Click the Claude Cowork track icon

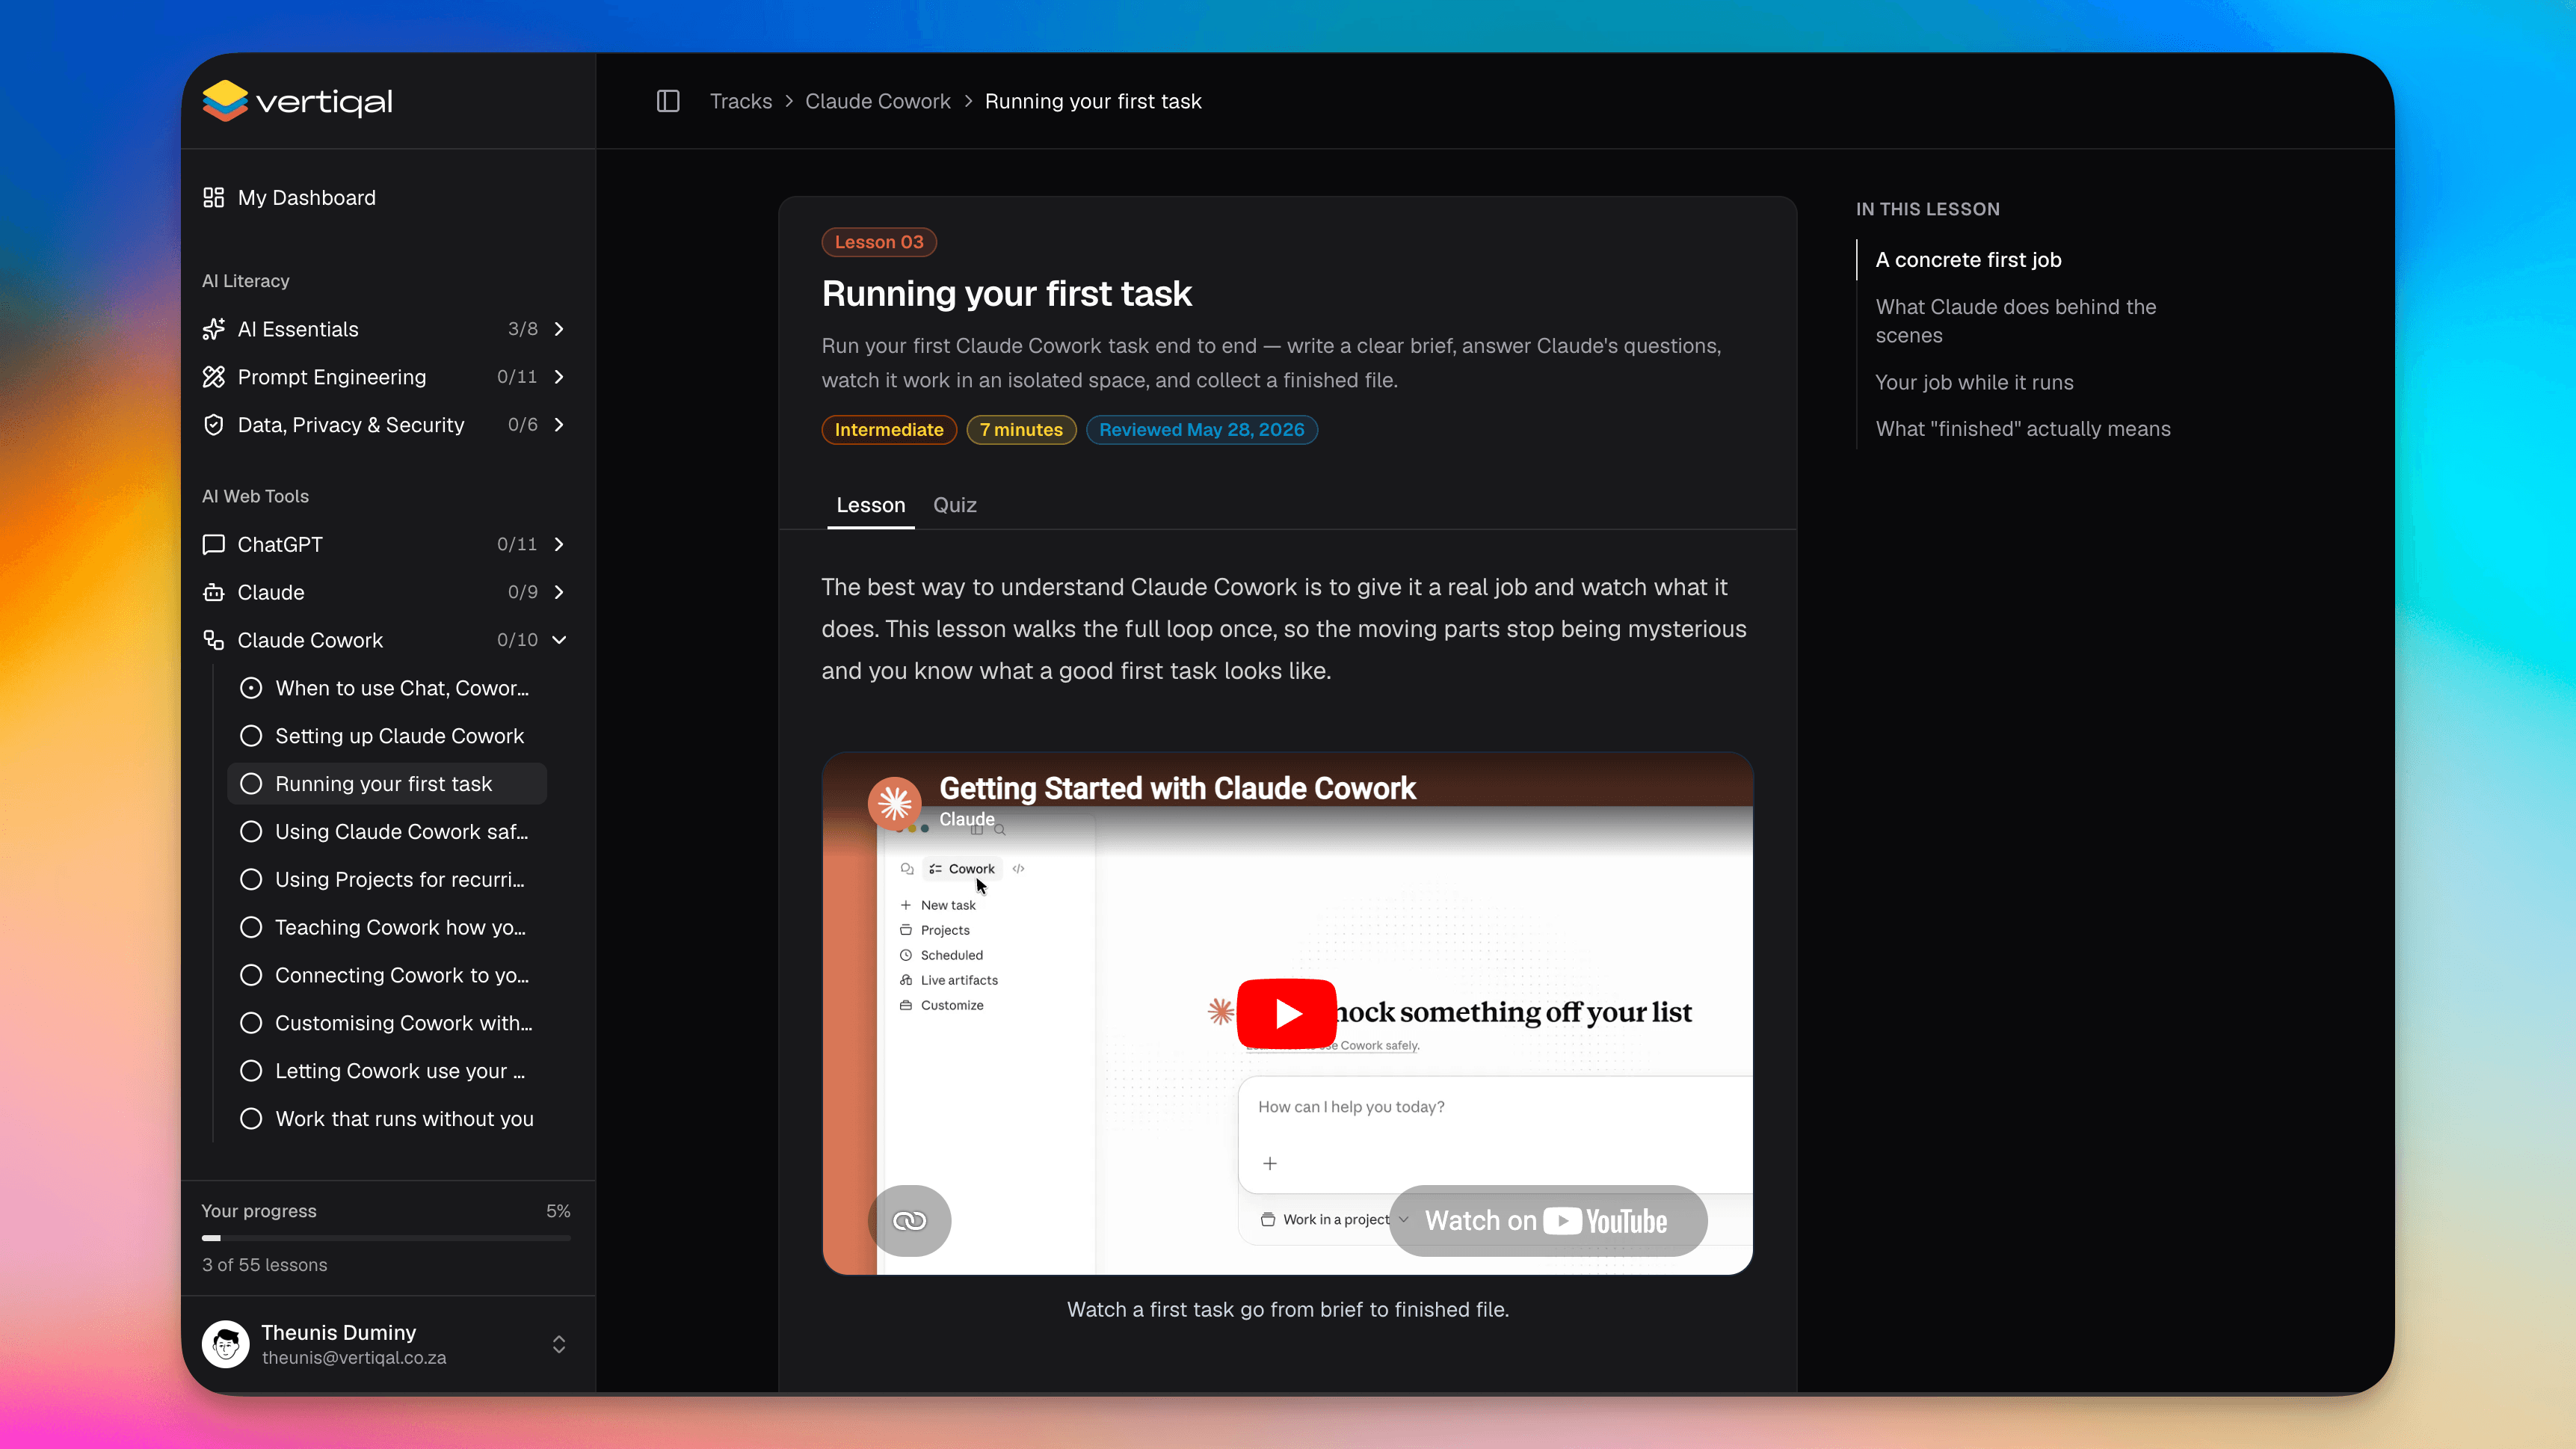coord(213,640)
